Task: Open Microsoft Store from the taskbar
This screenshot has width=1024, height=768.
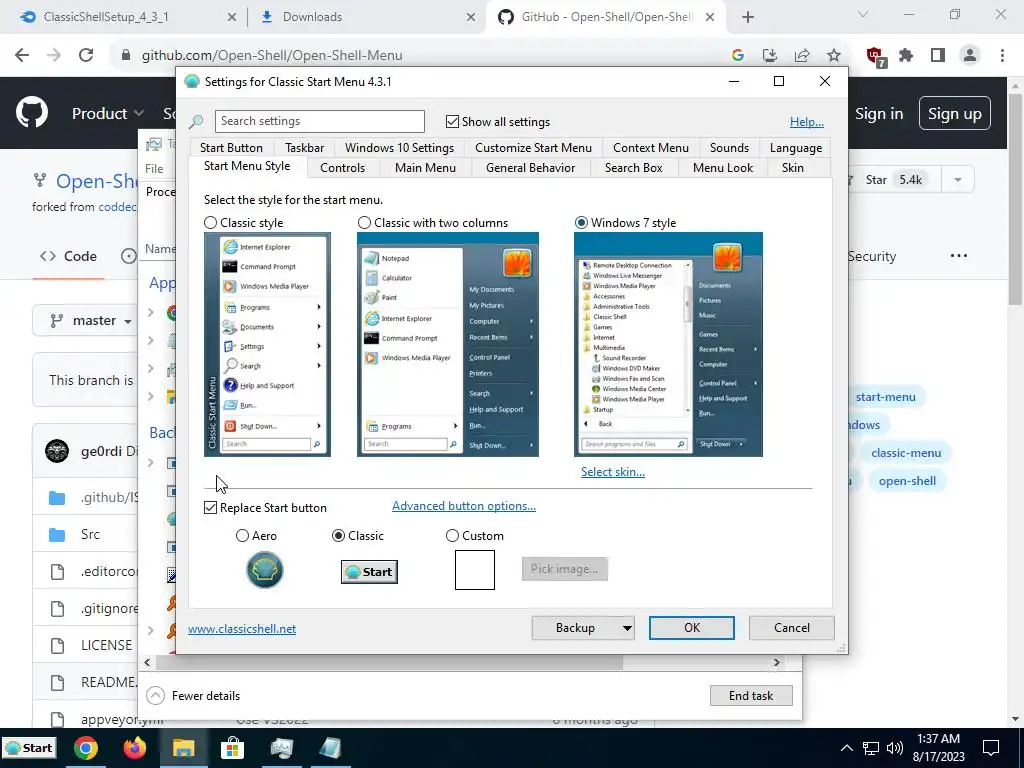Action: (x=232, y=748)
